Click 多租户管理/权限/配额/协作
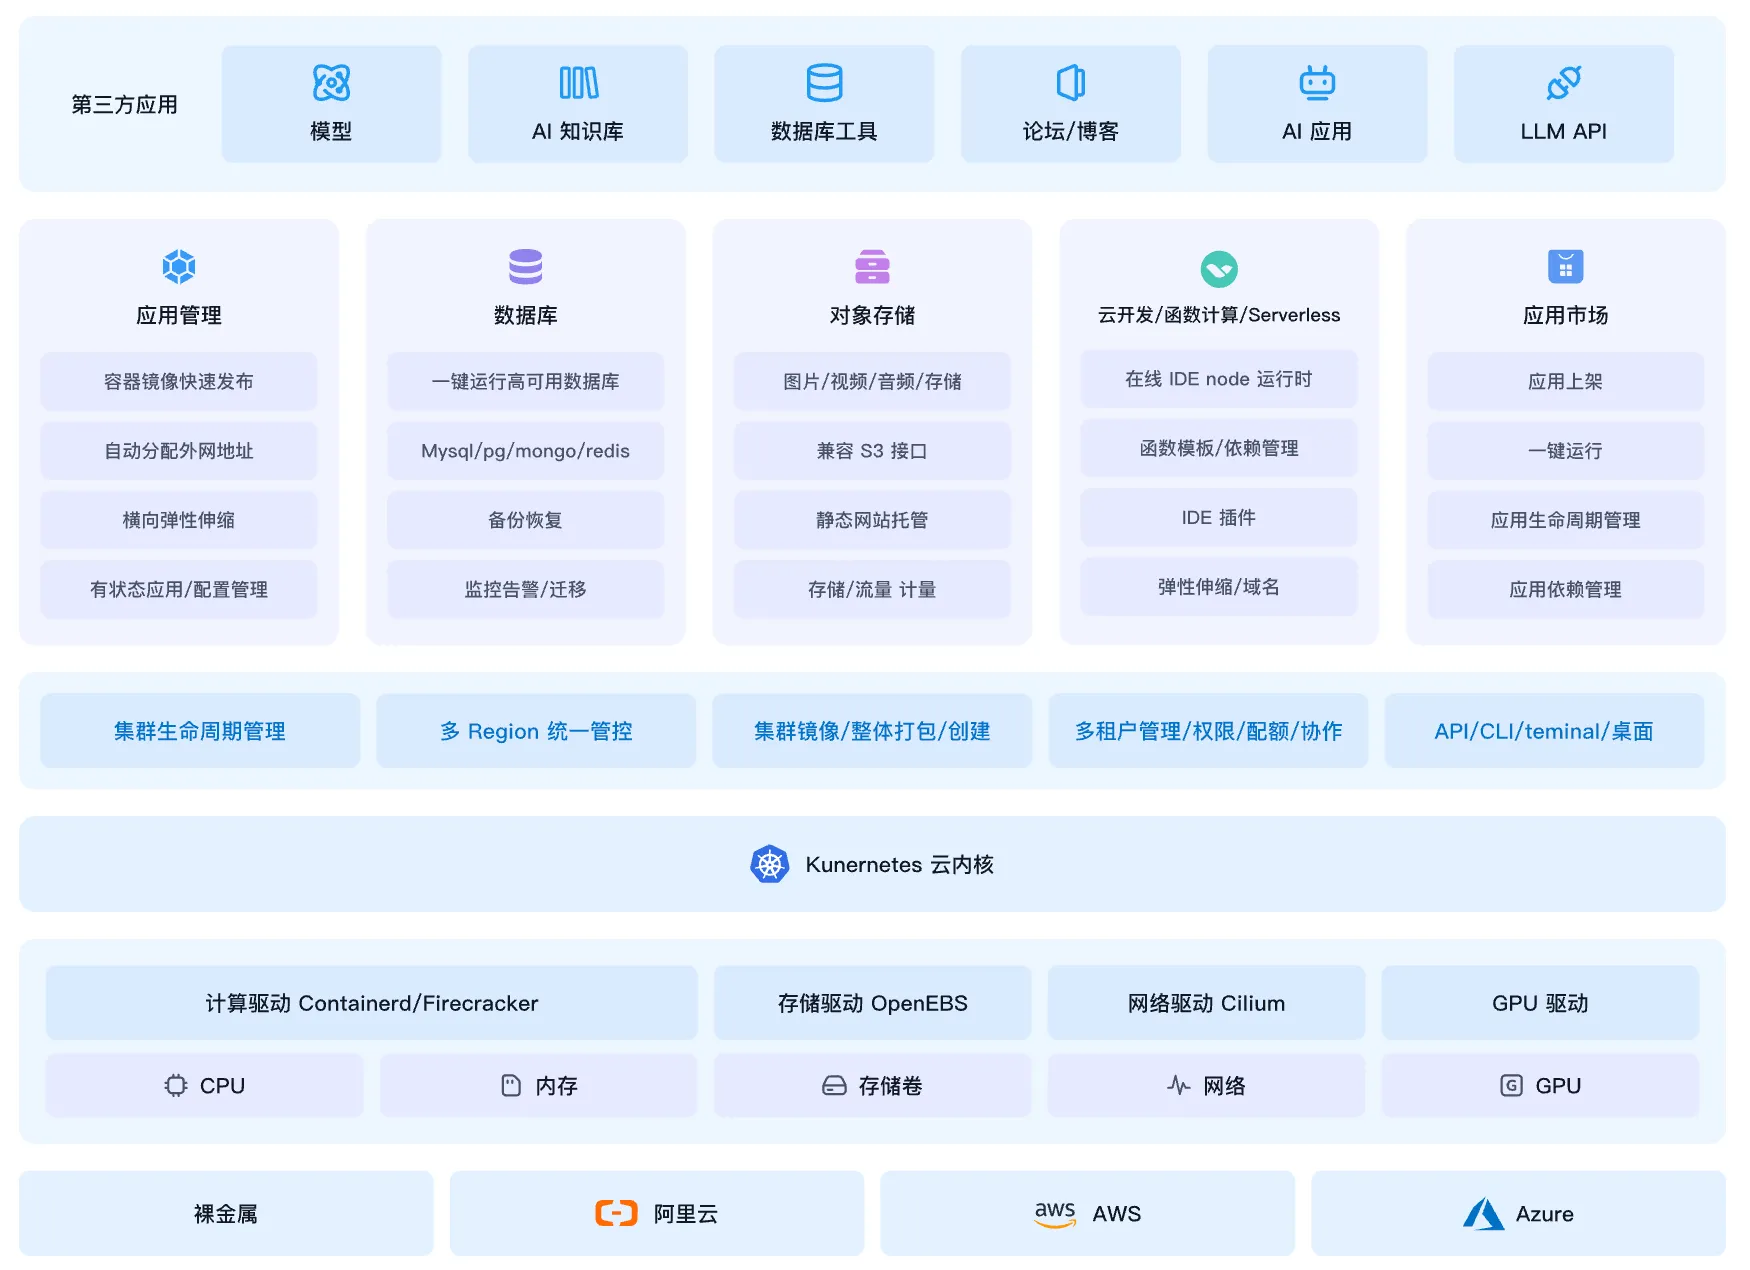This screenshot has width=1750, height=1270. point(1209,731)
